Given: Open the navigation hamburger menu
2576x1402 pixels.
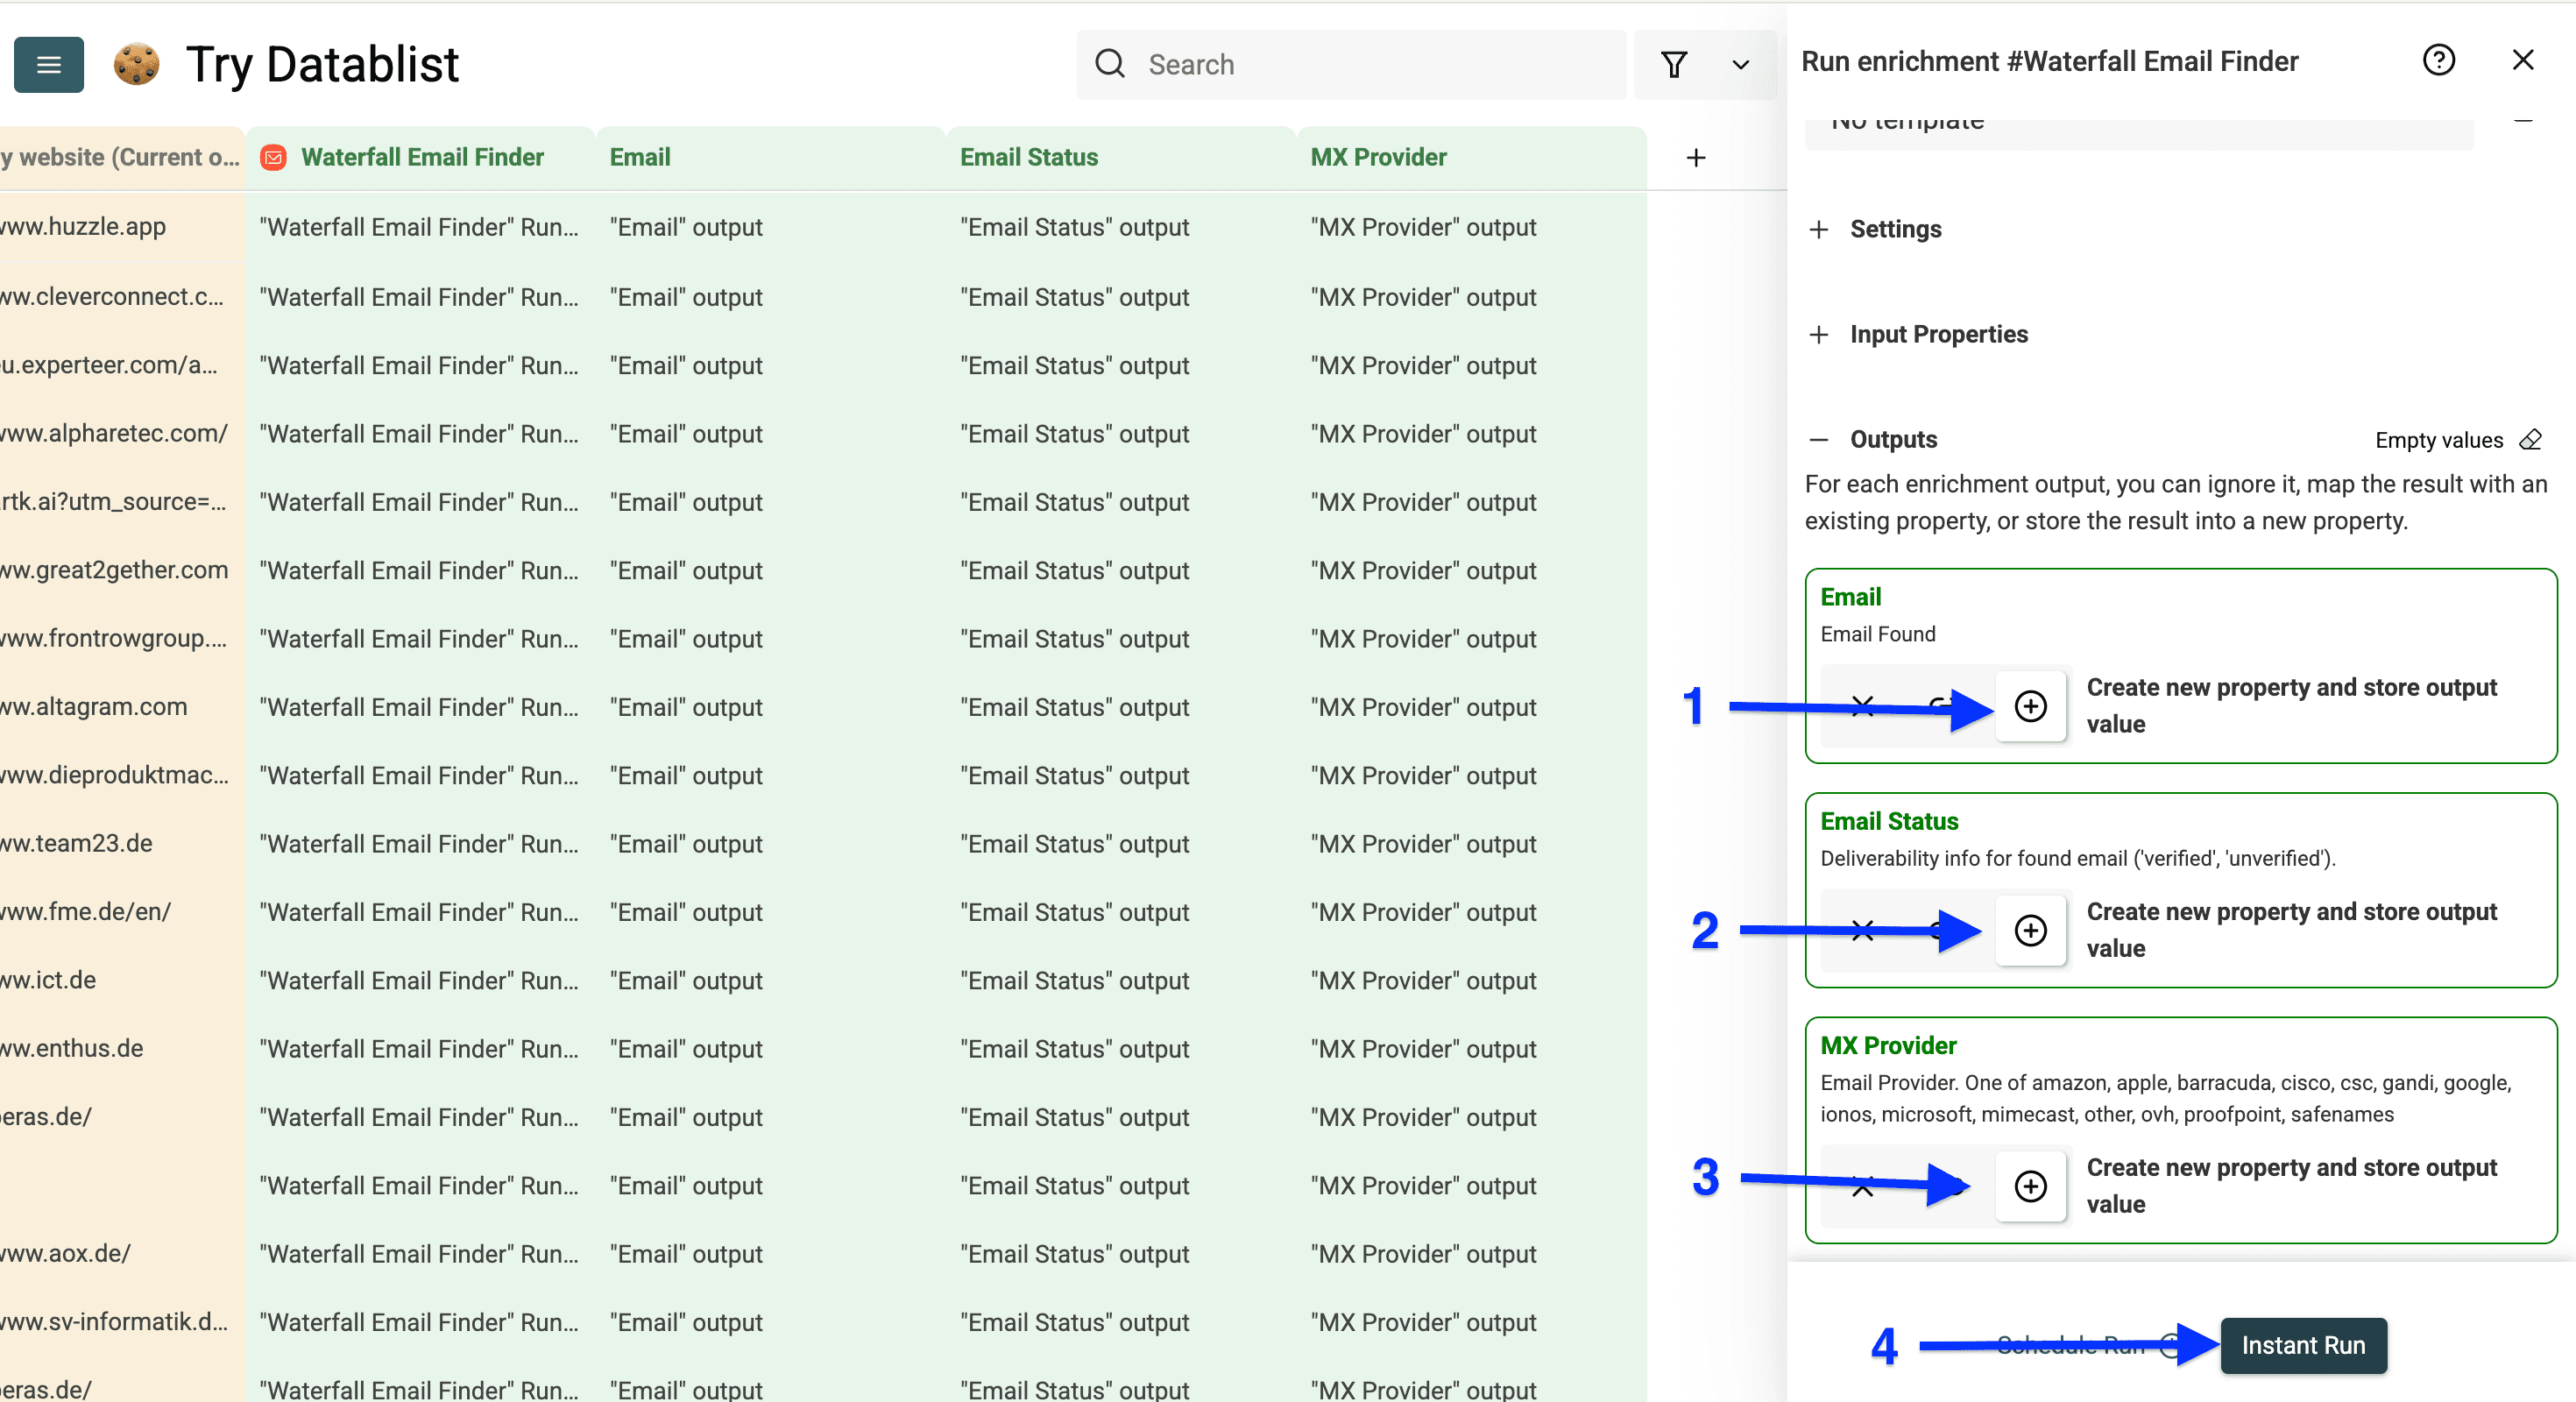Looking at the screenshot, I should point(48,64).
